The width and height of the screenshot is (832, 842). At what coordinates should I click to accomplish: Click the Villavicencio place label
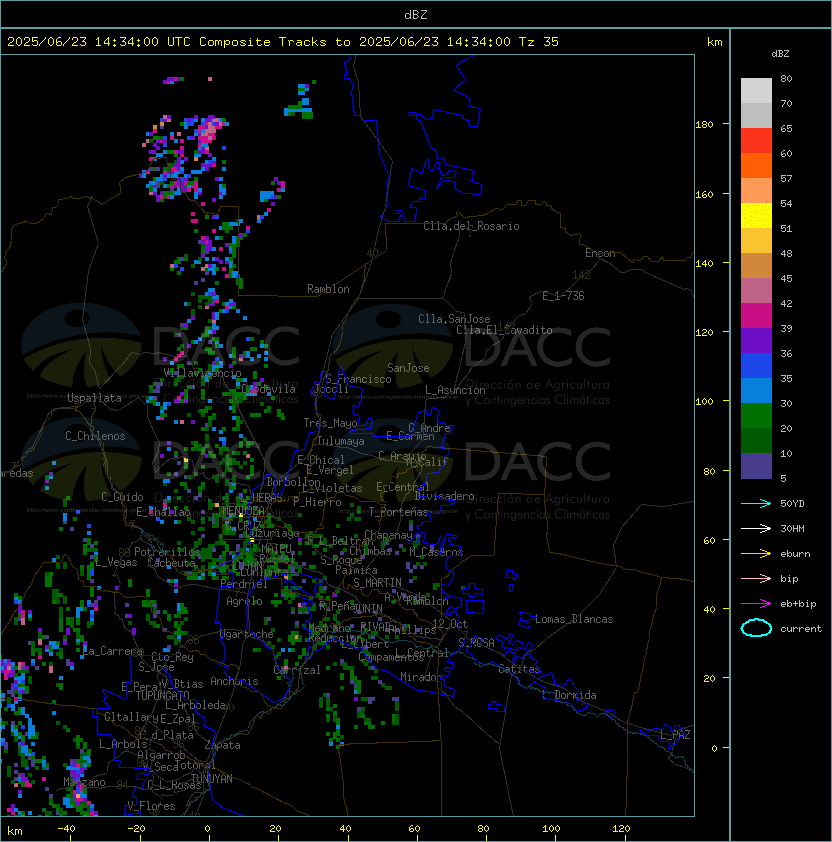click(202, 373)
